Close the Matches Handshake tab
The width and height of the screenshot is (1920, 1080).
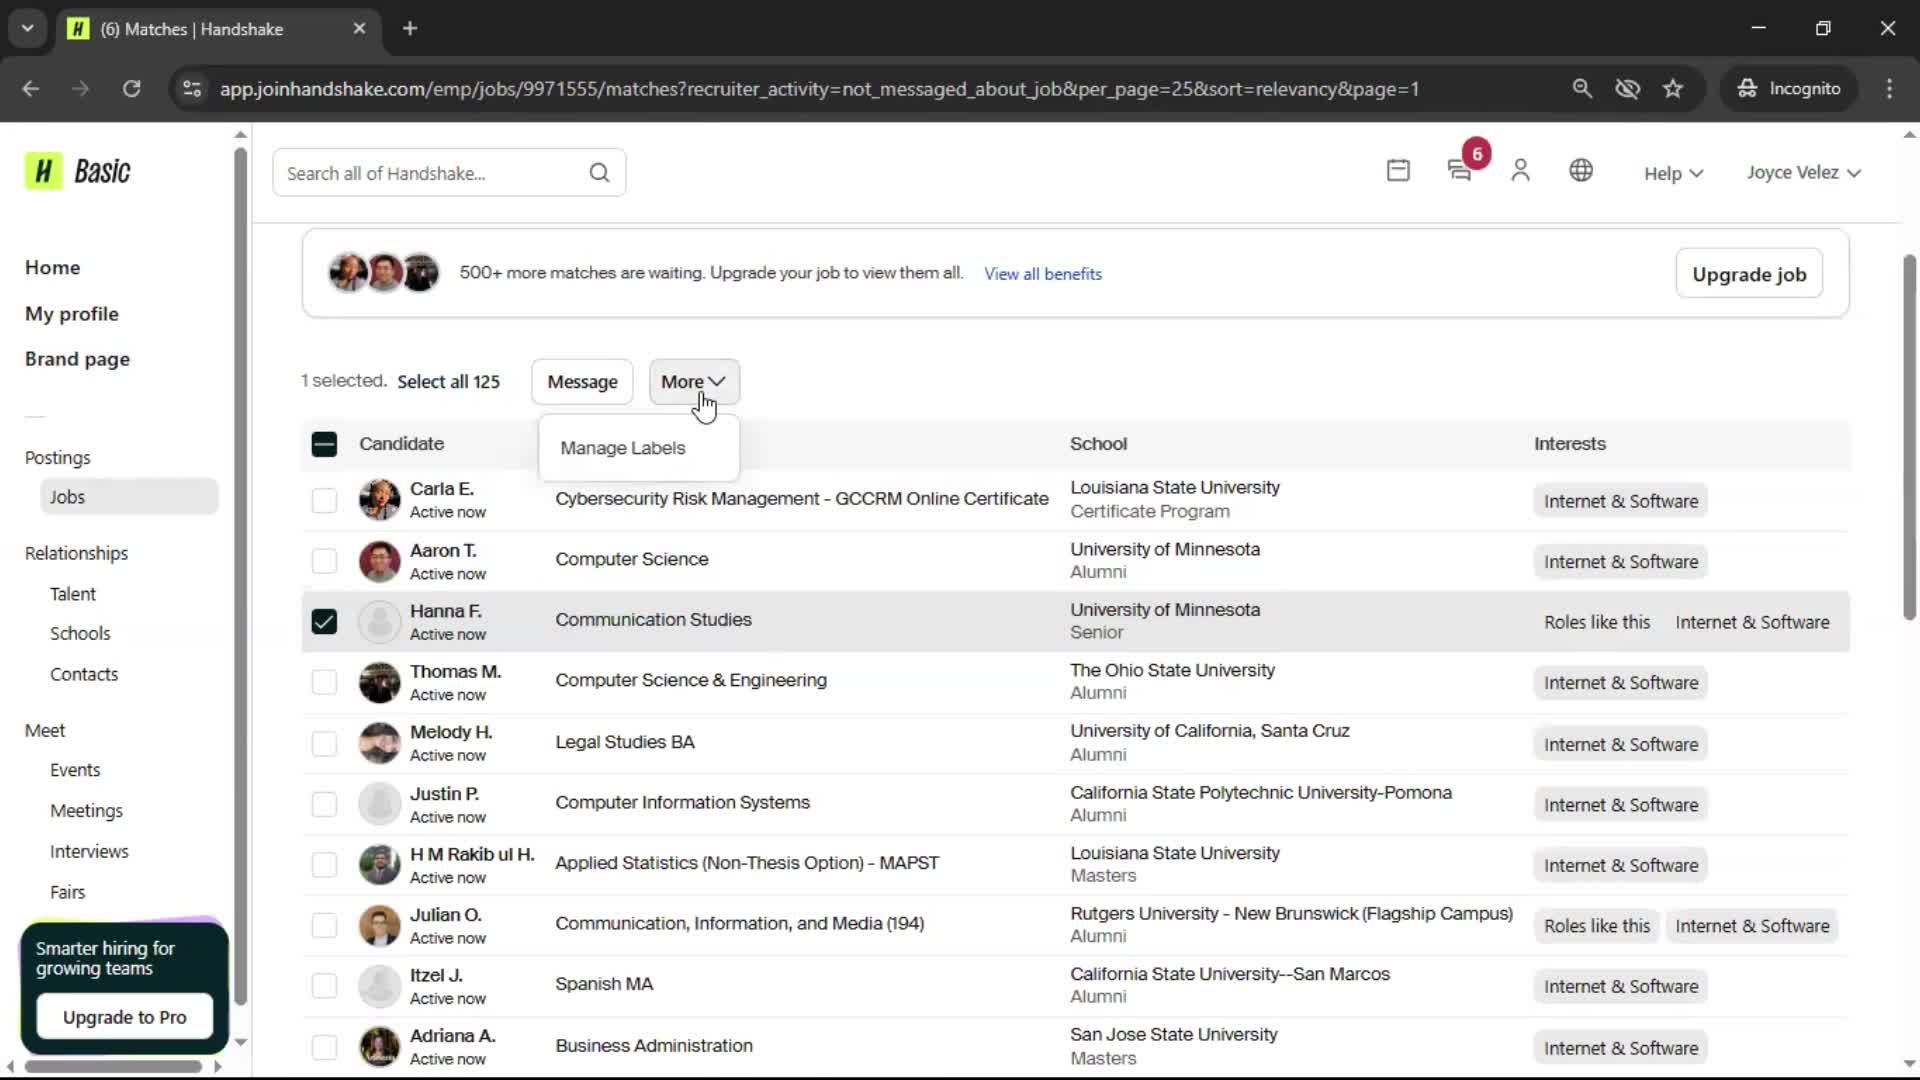point(359,29)
